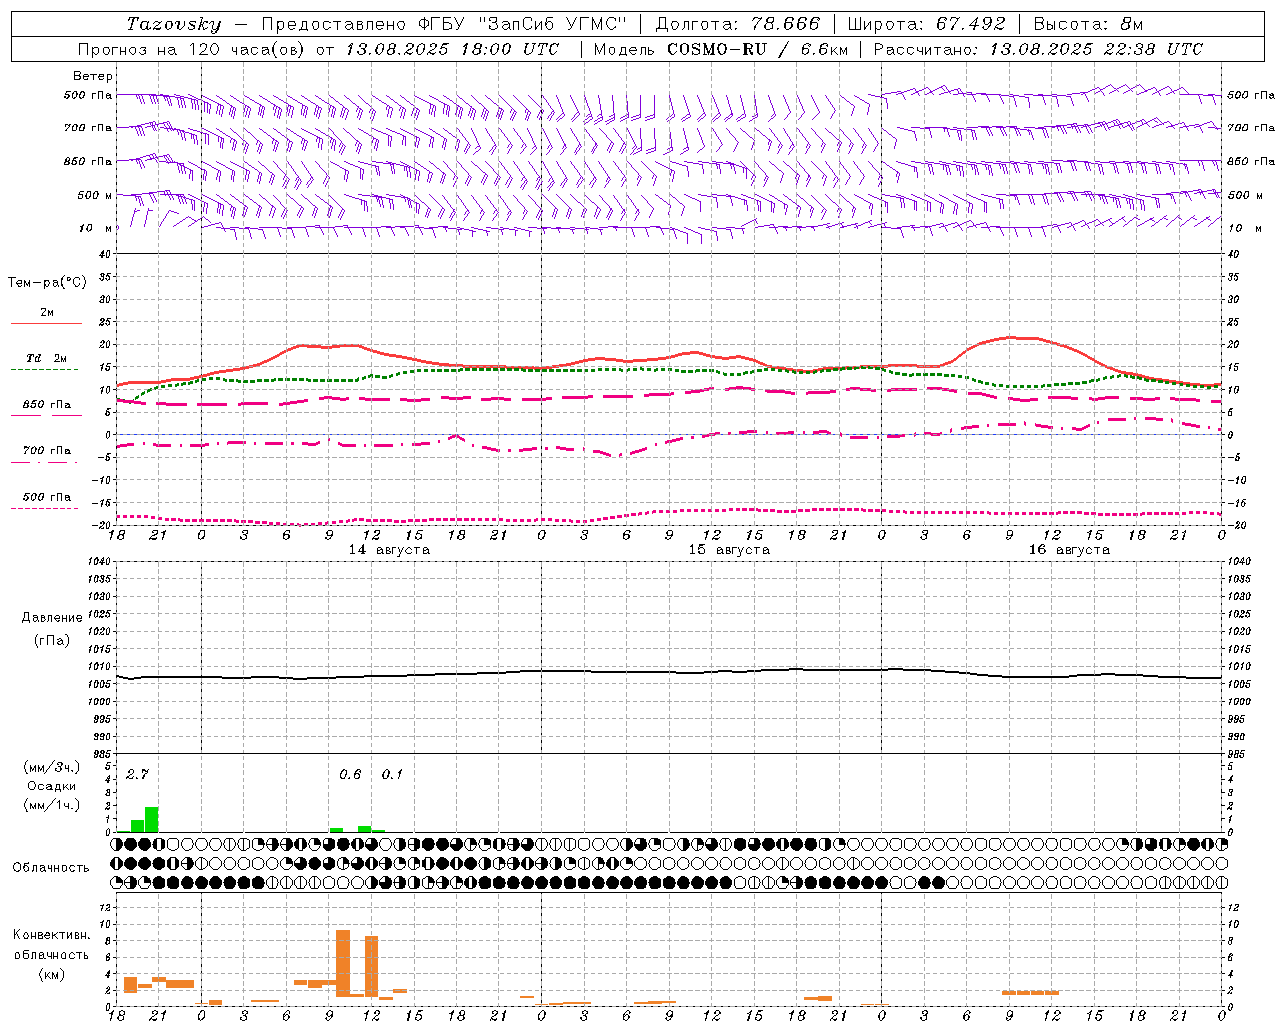The height and width of the screenshot is (1024, 1280).
Task: Select the text Предоставлено ФГБУ "ЗапСиб УГМС"
Action: (x=444, y=24)
